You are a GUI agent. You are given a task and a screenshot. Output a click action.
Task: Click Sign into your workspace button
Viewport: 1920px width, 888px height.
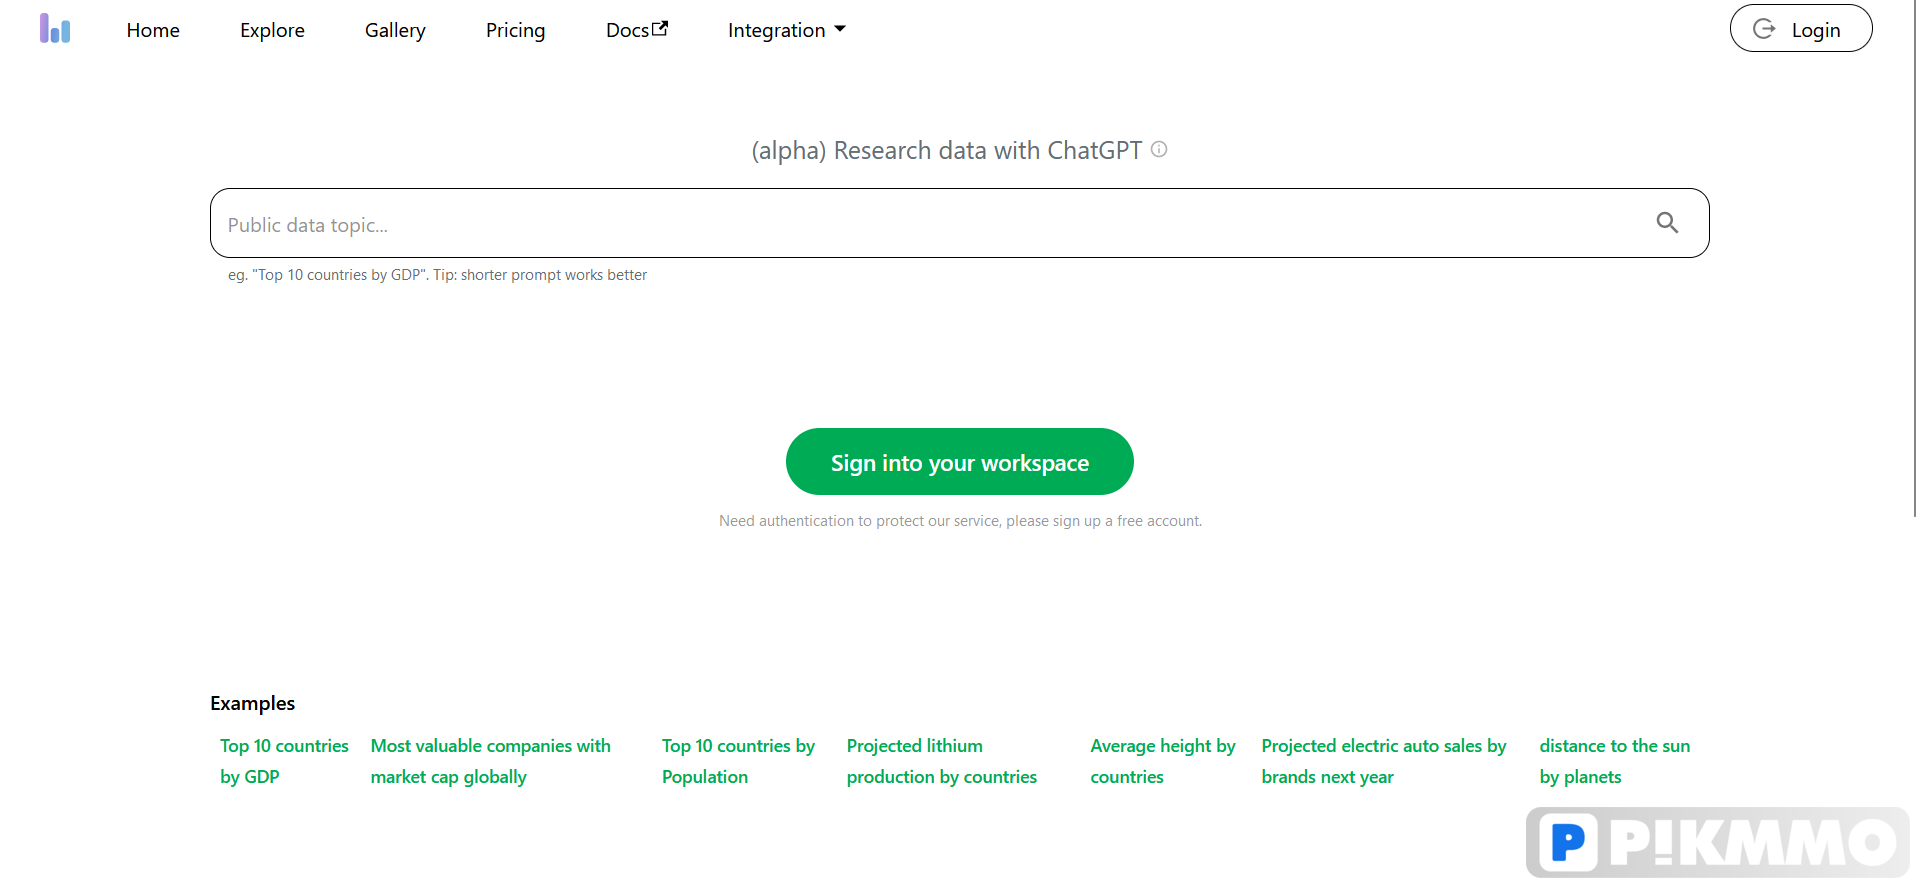960,462
